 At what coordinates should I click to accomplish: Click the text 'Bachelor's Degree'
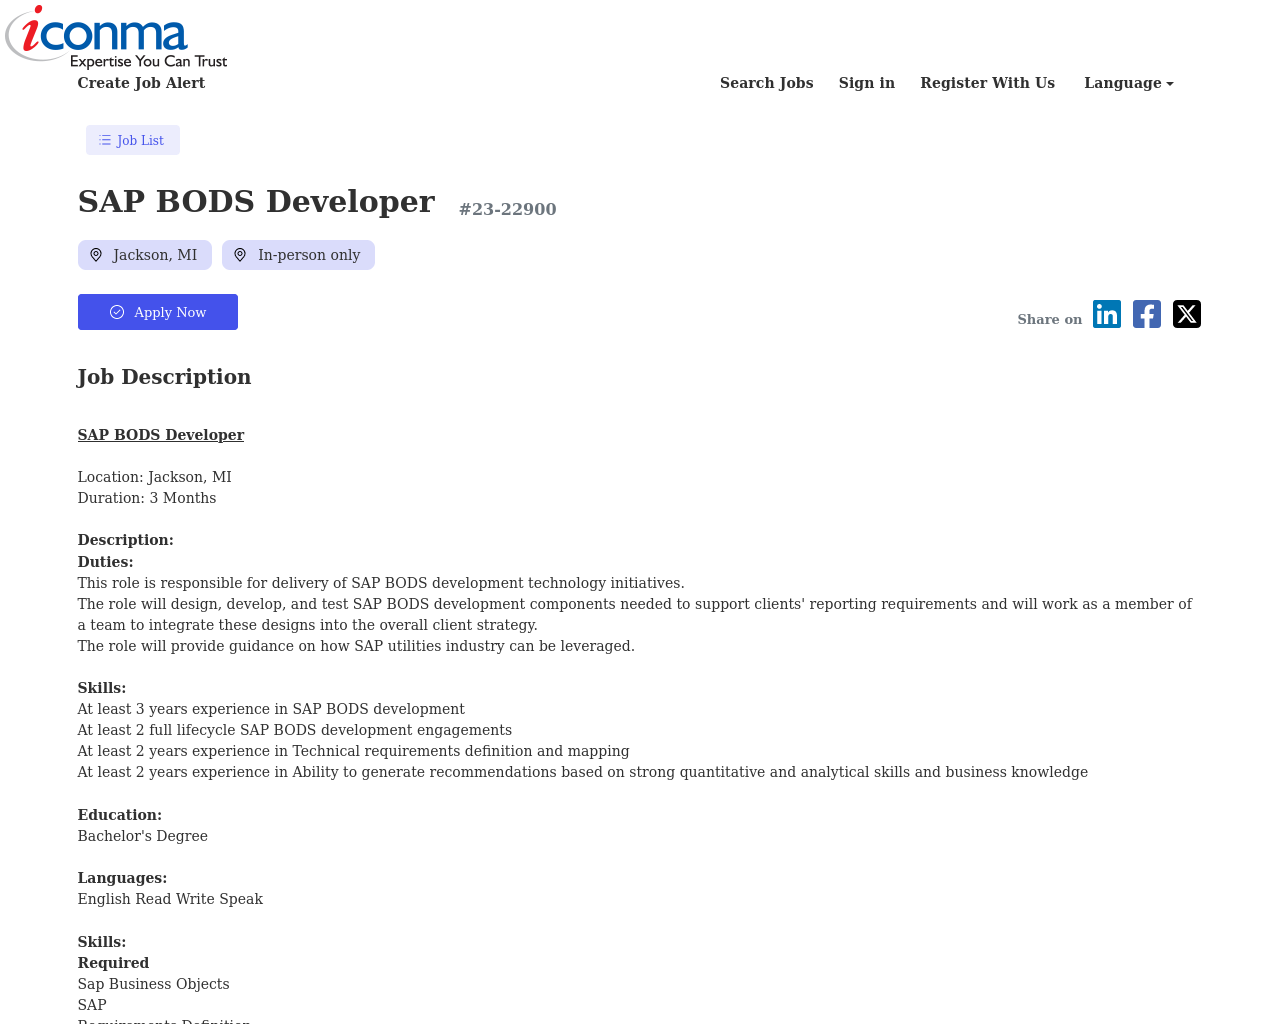click(x=143, y=836)
